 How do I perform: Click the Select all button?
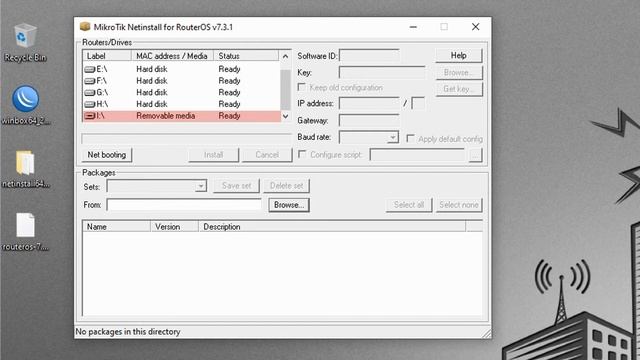pos(409,205)
